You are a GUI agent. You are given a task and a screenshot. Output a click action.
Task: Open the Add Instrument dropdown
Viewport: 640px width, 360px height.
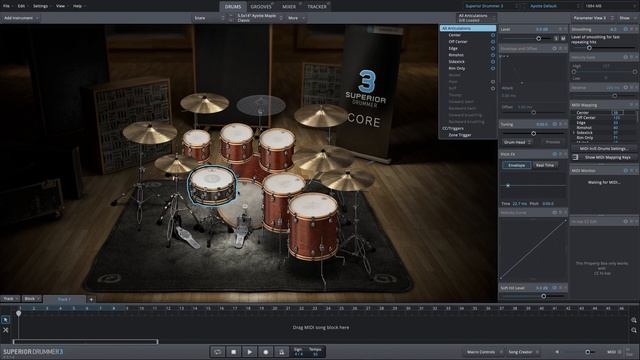pos(21,18)
